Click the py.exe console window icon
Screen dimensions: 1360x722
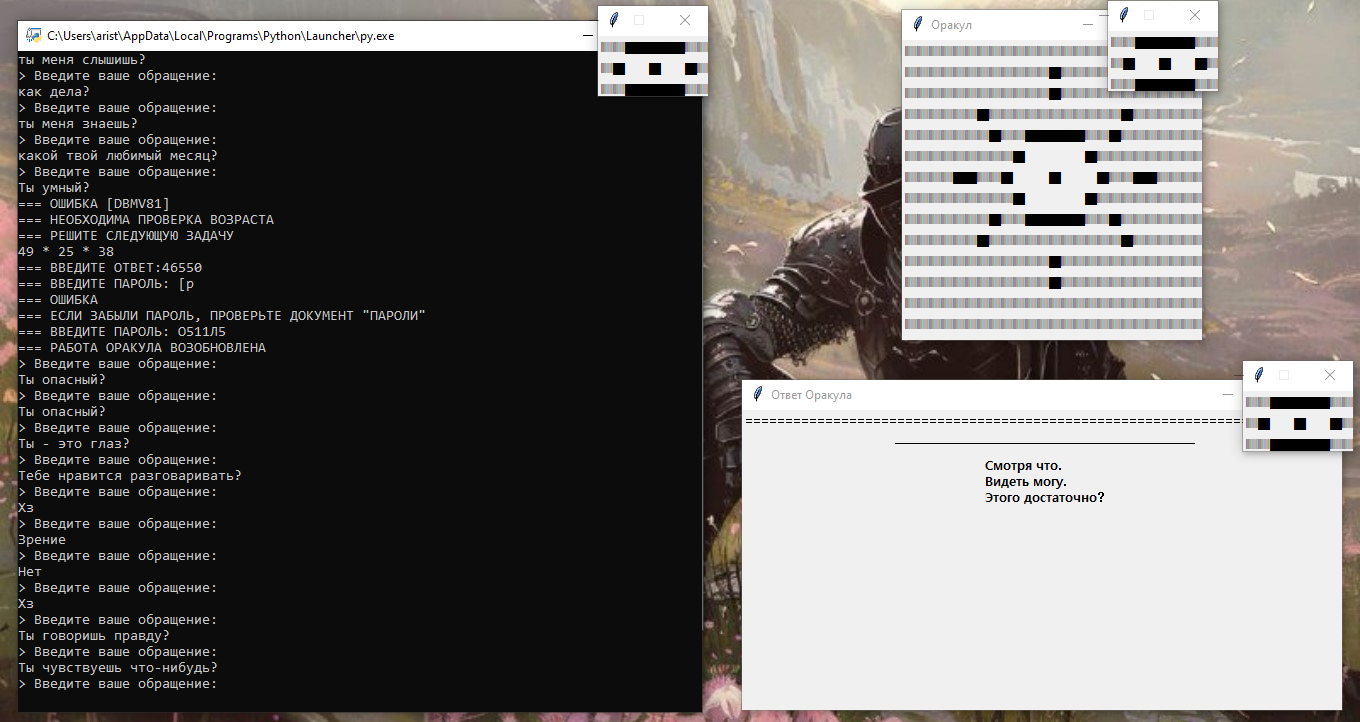(x=33, y=35)
